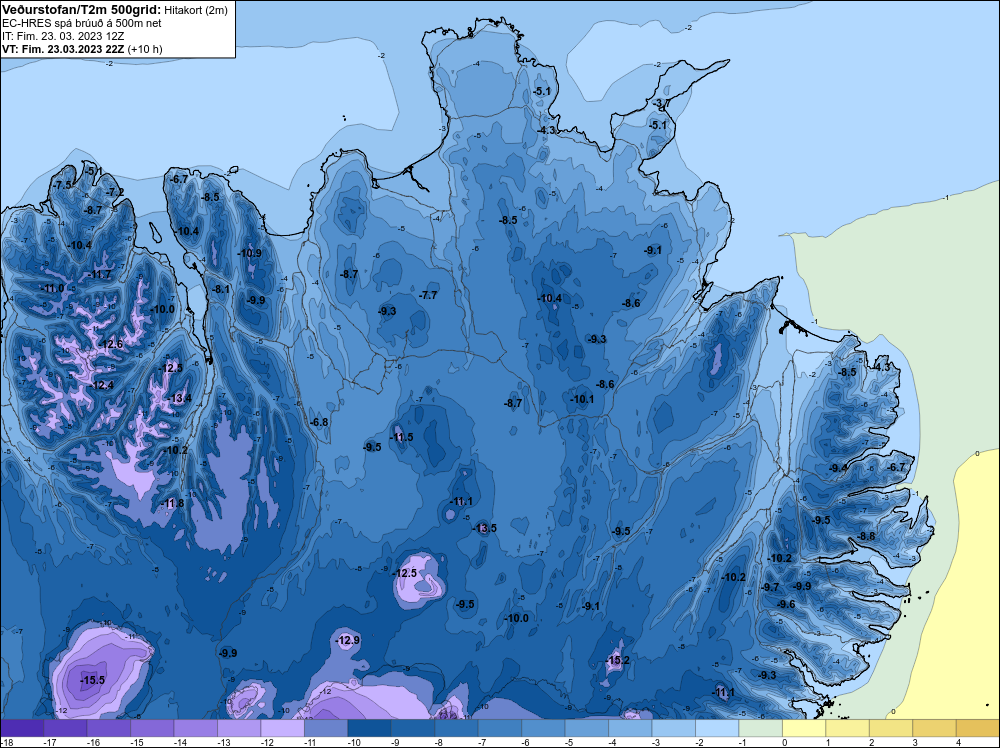This screenshot has height=748, width=1000.
Task: Click the -10.9 temperature label
Action: pos(249,253)
